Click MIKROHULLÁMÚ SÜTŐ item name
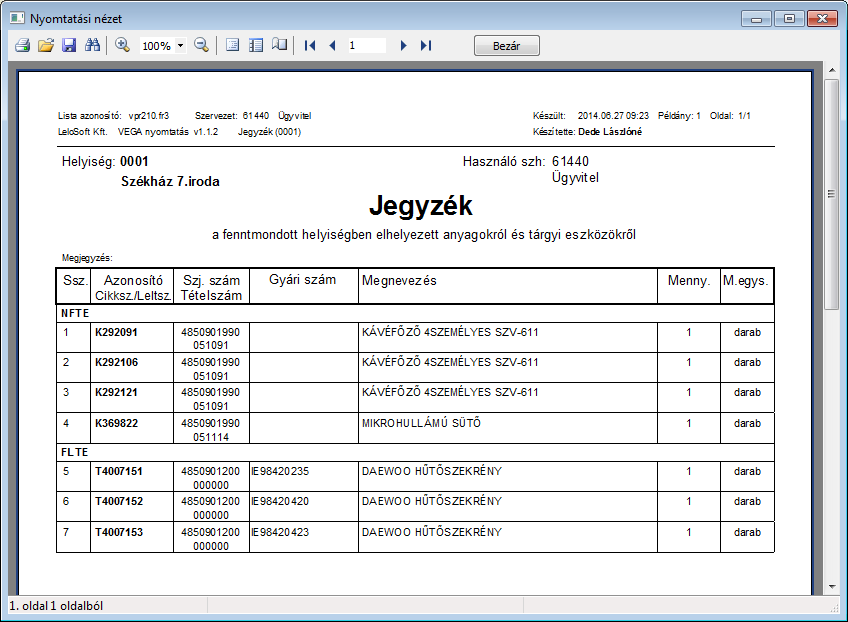This screenshot has height=622, width=848. pyautogui.click(x=421, y=423)
